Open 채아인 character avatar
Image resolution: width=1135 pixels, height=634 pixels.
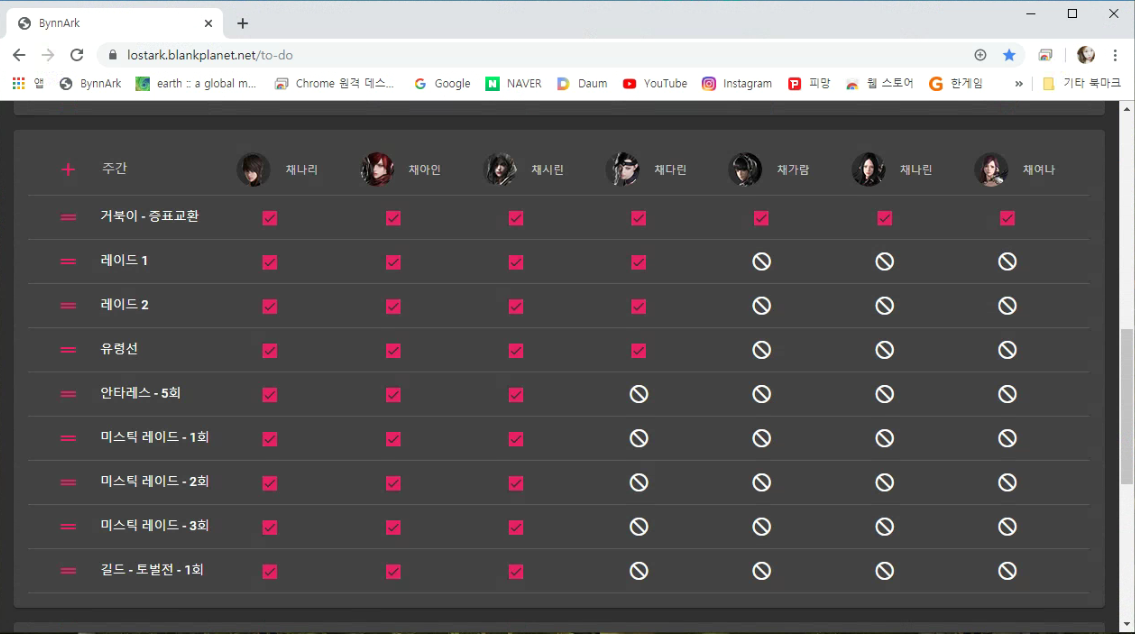click(377, 169)
